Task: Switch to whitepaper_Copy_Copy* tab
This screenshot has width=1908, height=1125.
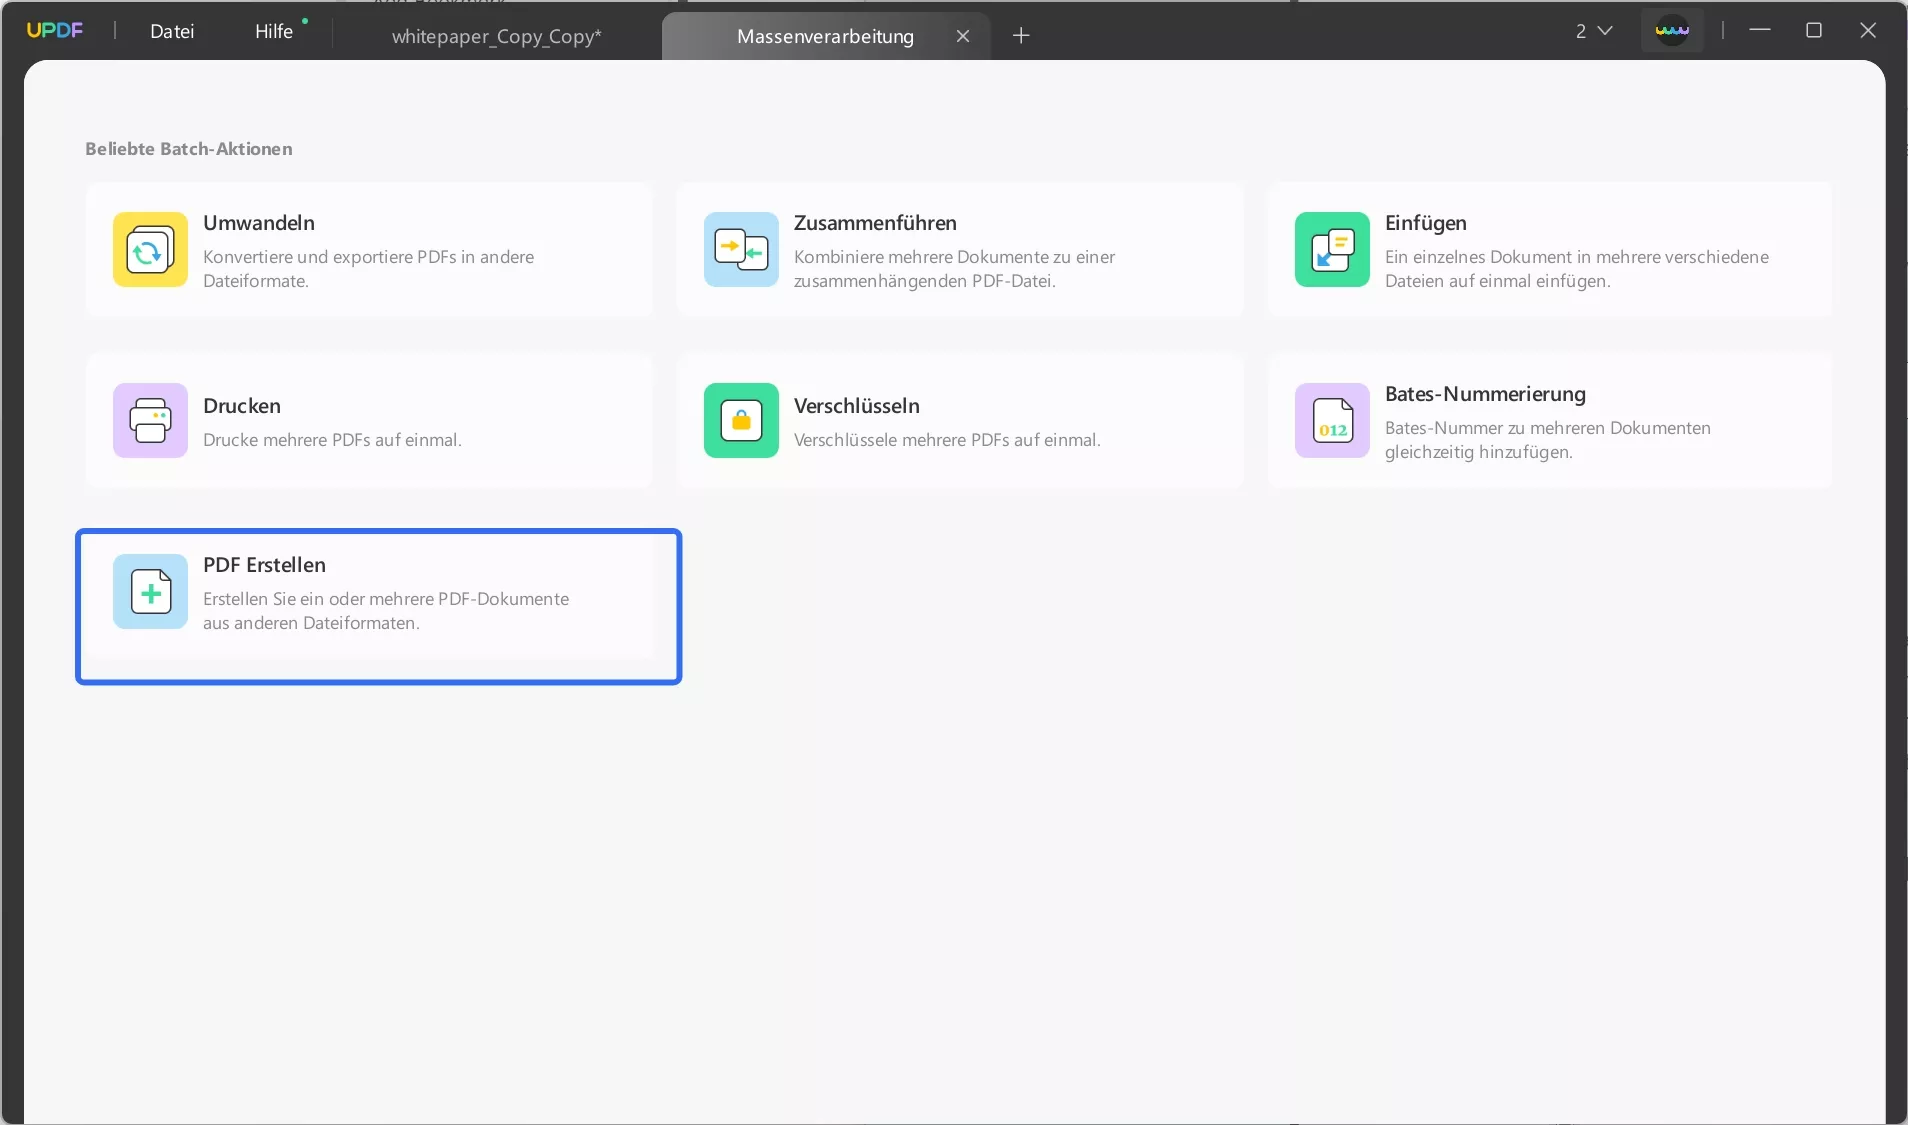Action: pyautogui.click(x=497, y=36)
